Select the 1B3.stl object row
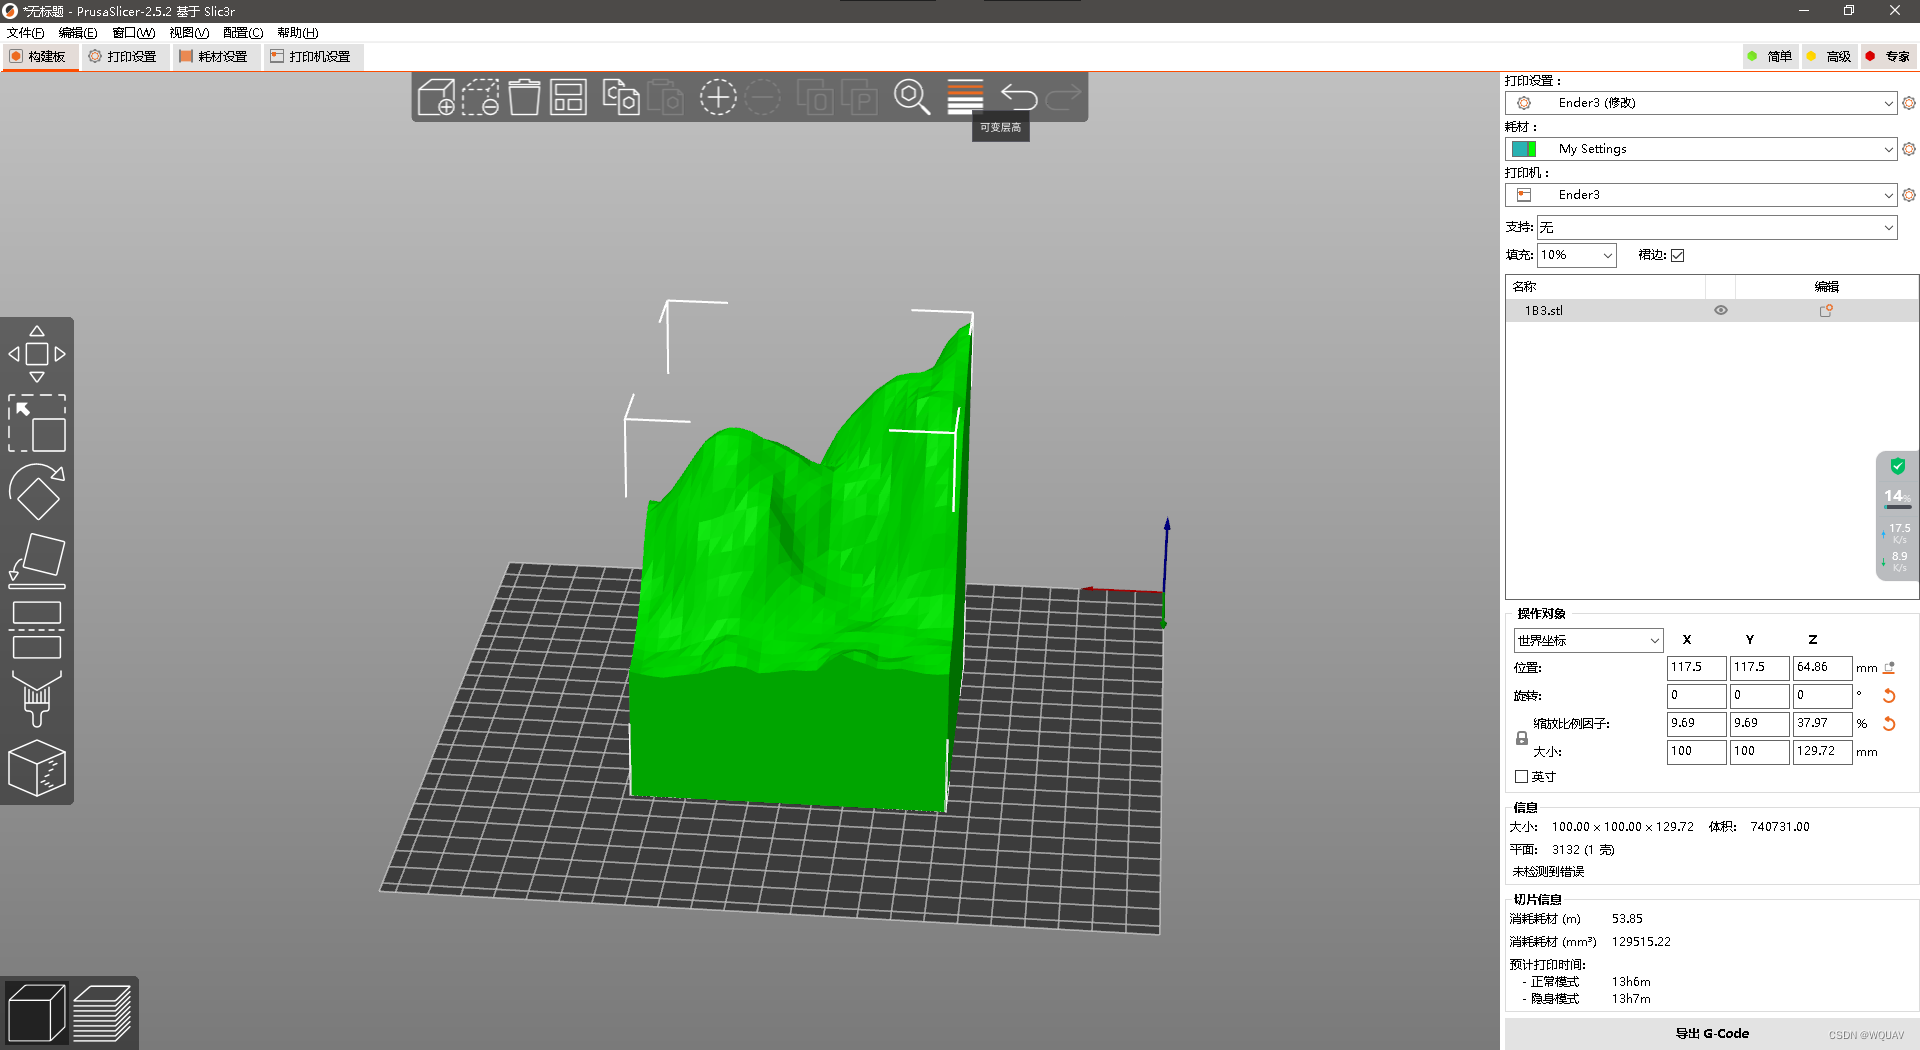The width and height of the screenshot is (1920, 1050). pyautogui.click(x=1711, y=311)
